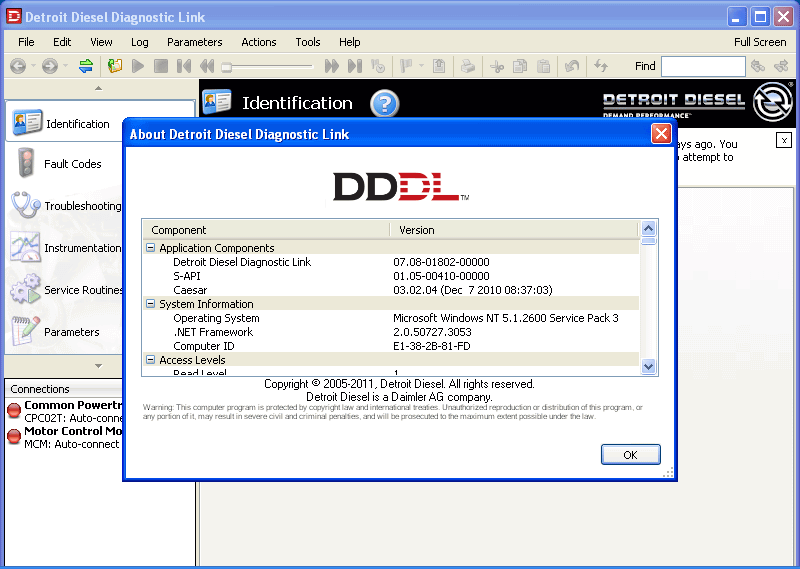Open the Fault Codes panel

coord(72,164)
